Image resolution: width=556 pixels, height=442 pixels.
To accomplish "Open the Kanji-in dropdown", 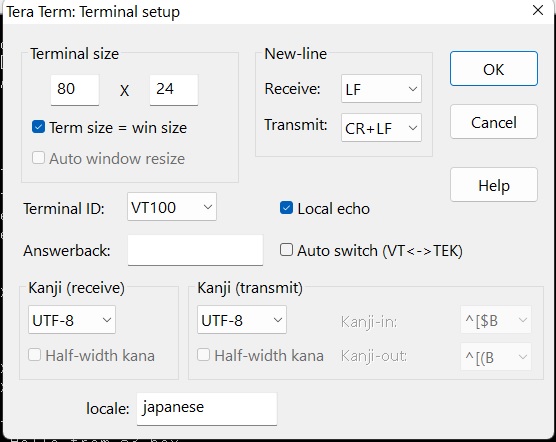I will [x=496, y=320].
